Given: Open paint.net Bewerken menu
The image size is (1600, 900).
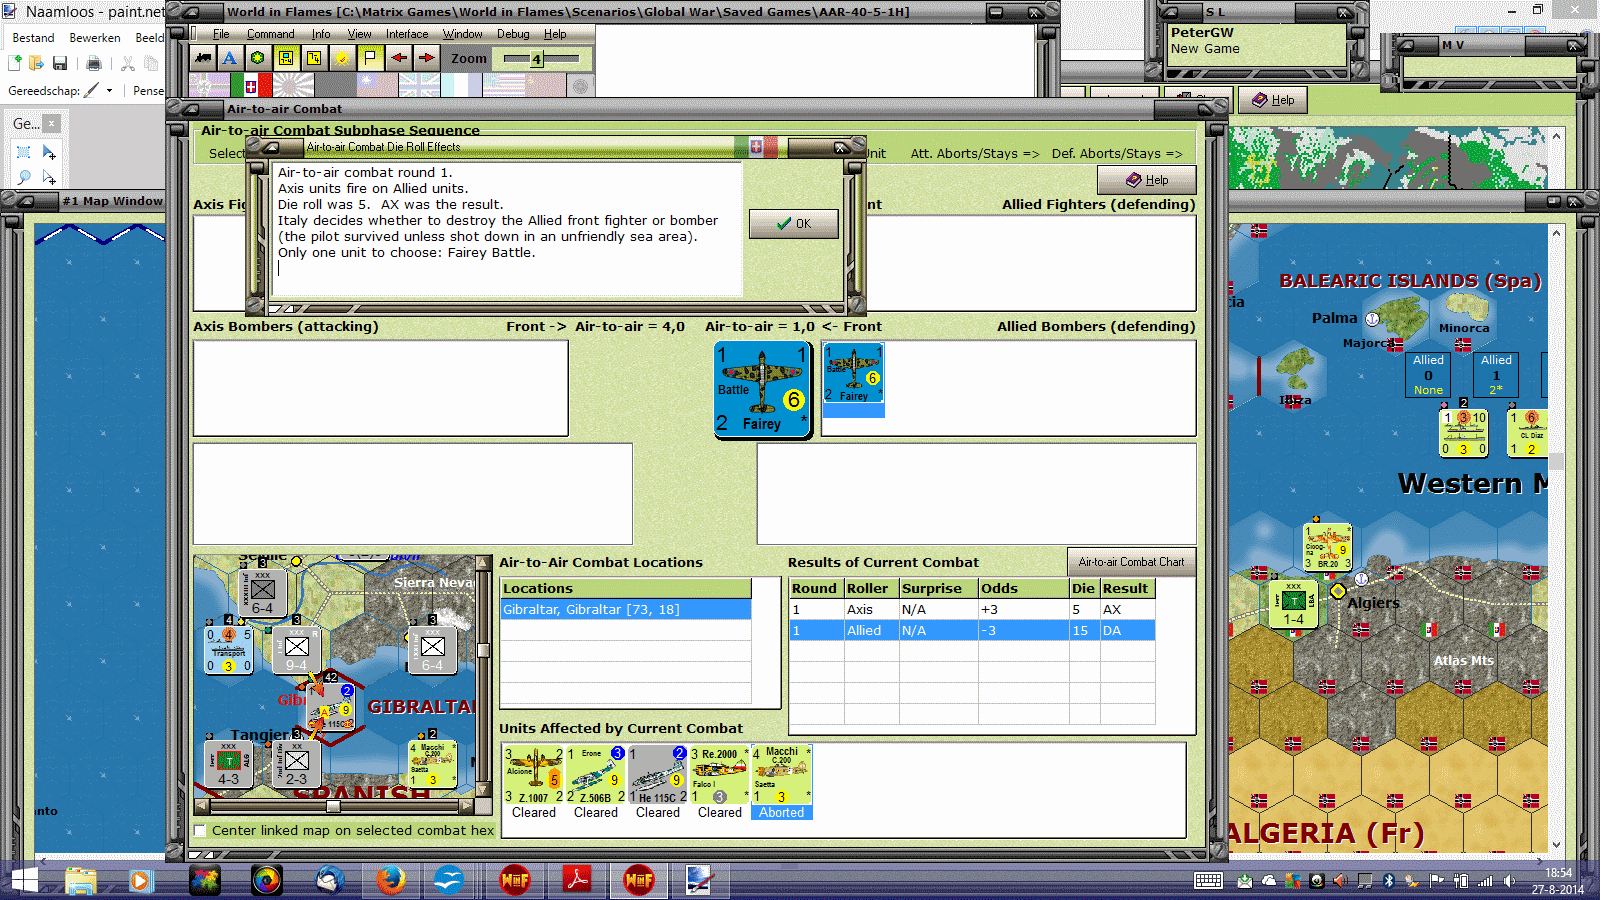Looking at the screenshot, I should pos(95,38).
